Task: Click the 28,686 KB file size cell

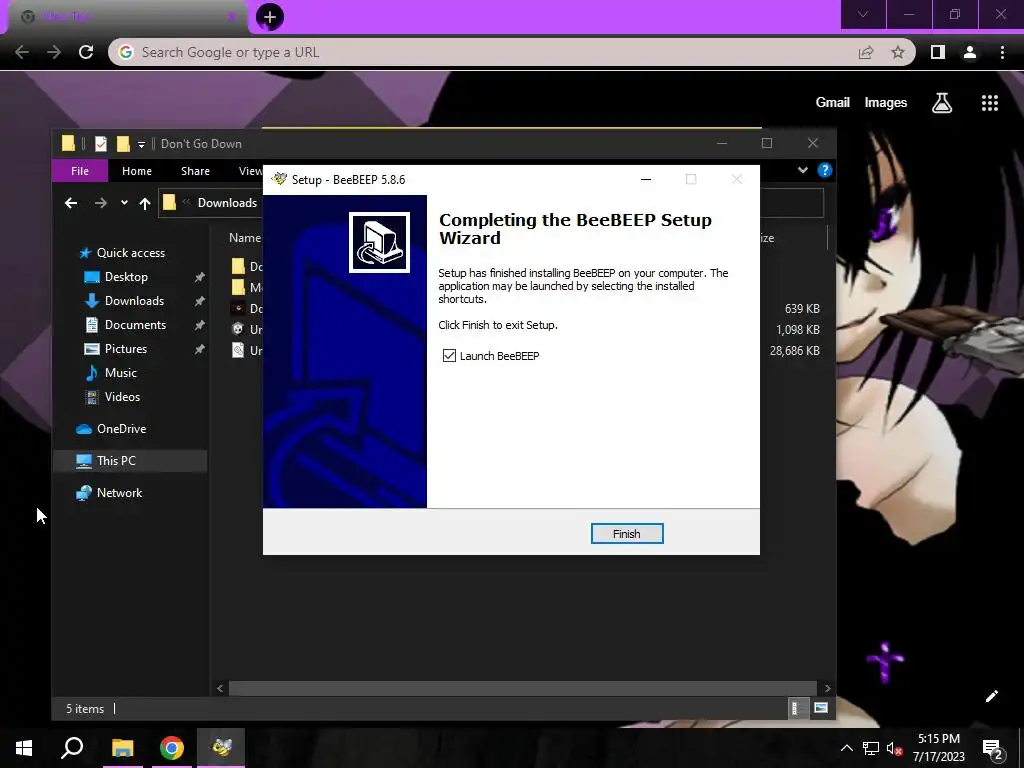Action: 794,351
